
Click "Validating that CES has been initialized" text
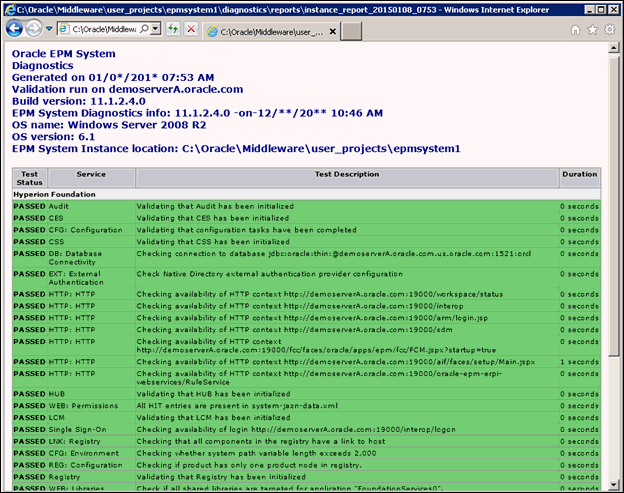213,218
